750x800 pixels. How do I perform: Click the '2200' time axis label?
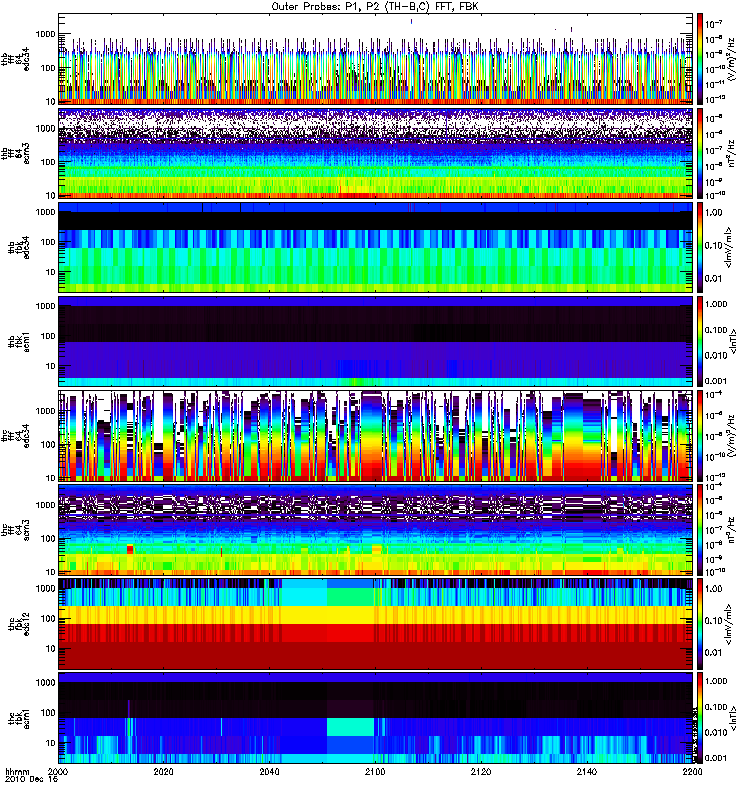pyautogui.click(x=692, y=771)
